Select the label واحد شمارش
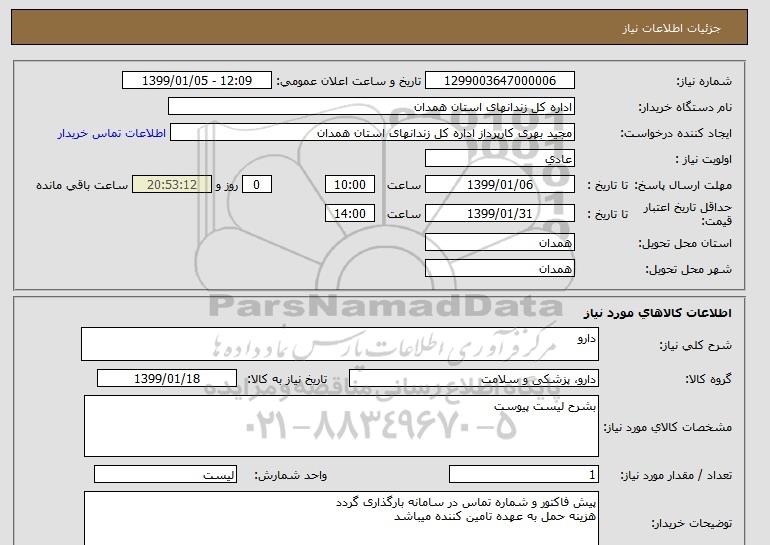This screenshot has width=770, height=545. click(x=291, y=476)
